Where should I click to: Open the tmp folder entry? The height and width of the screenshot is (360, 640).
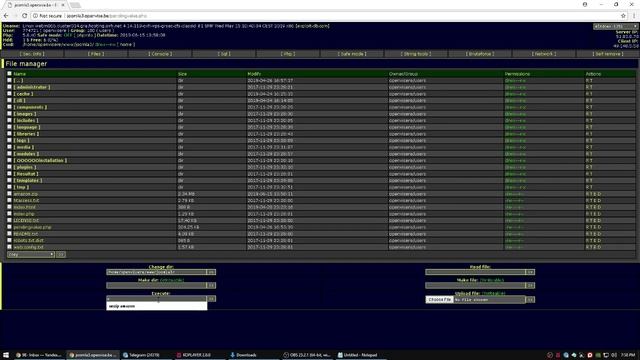21,187
